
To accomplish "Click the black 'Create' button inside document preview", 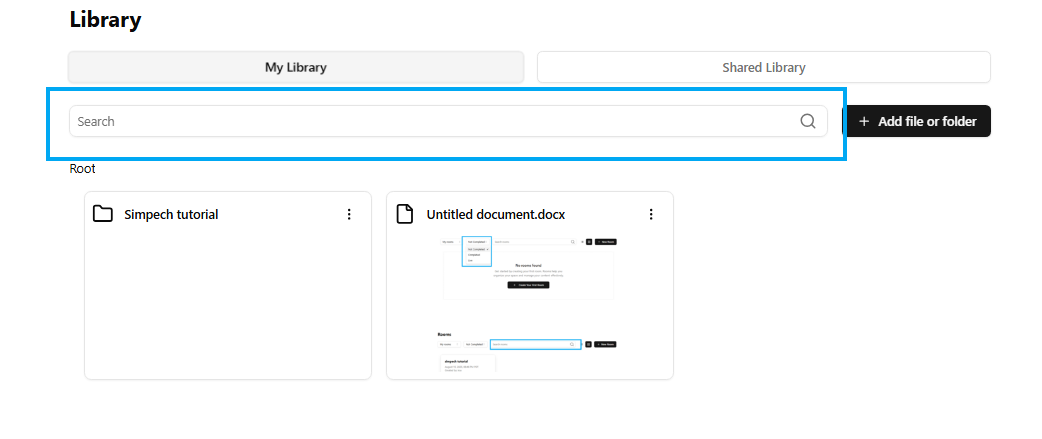I will point(529,285).
